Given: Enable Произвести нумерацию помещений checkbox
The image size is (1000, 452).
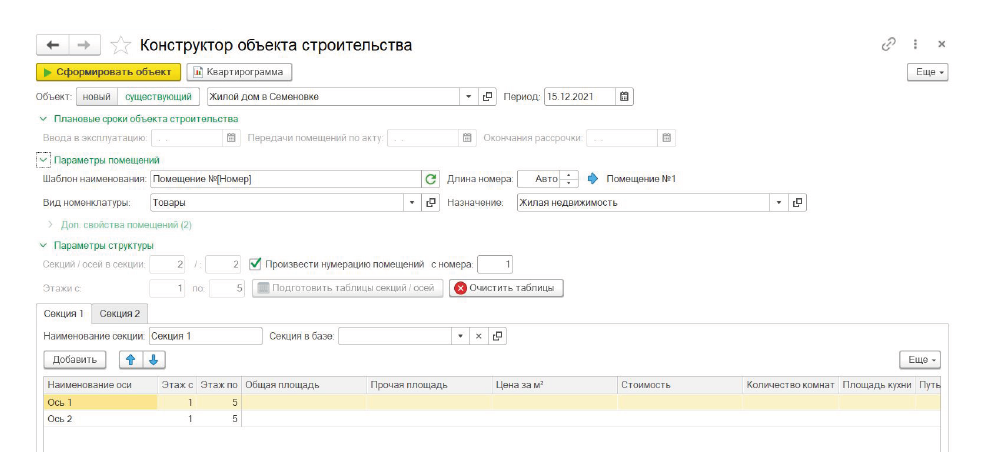Looking at the screenshot, I should [x=255, y=265].
